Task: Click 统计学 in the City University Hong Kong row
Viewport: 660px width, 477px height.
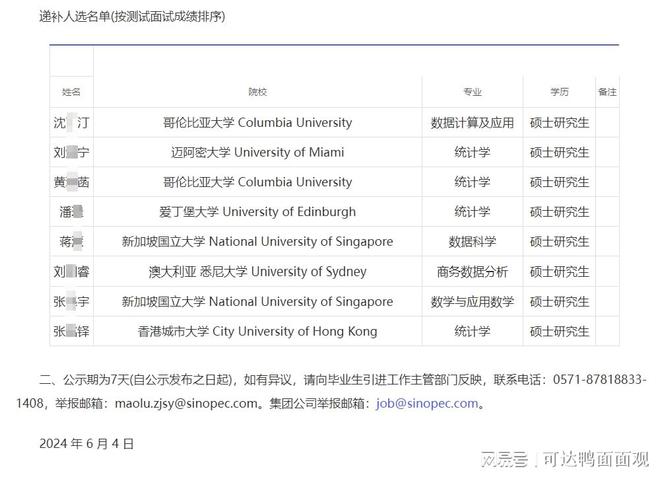Action: point(472,331)
